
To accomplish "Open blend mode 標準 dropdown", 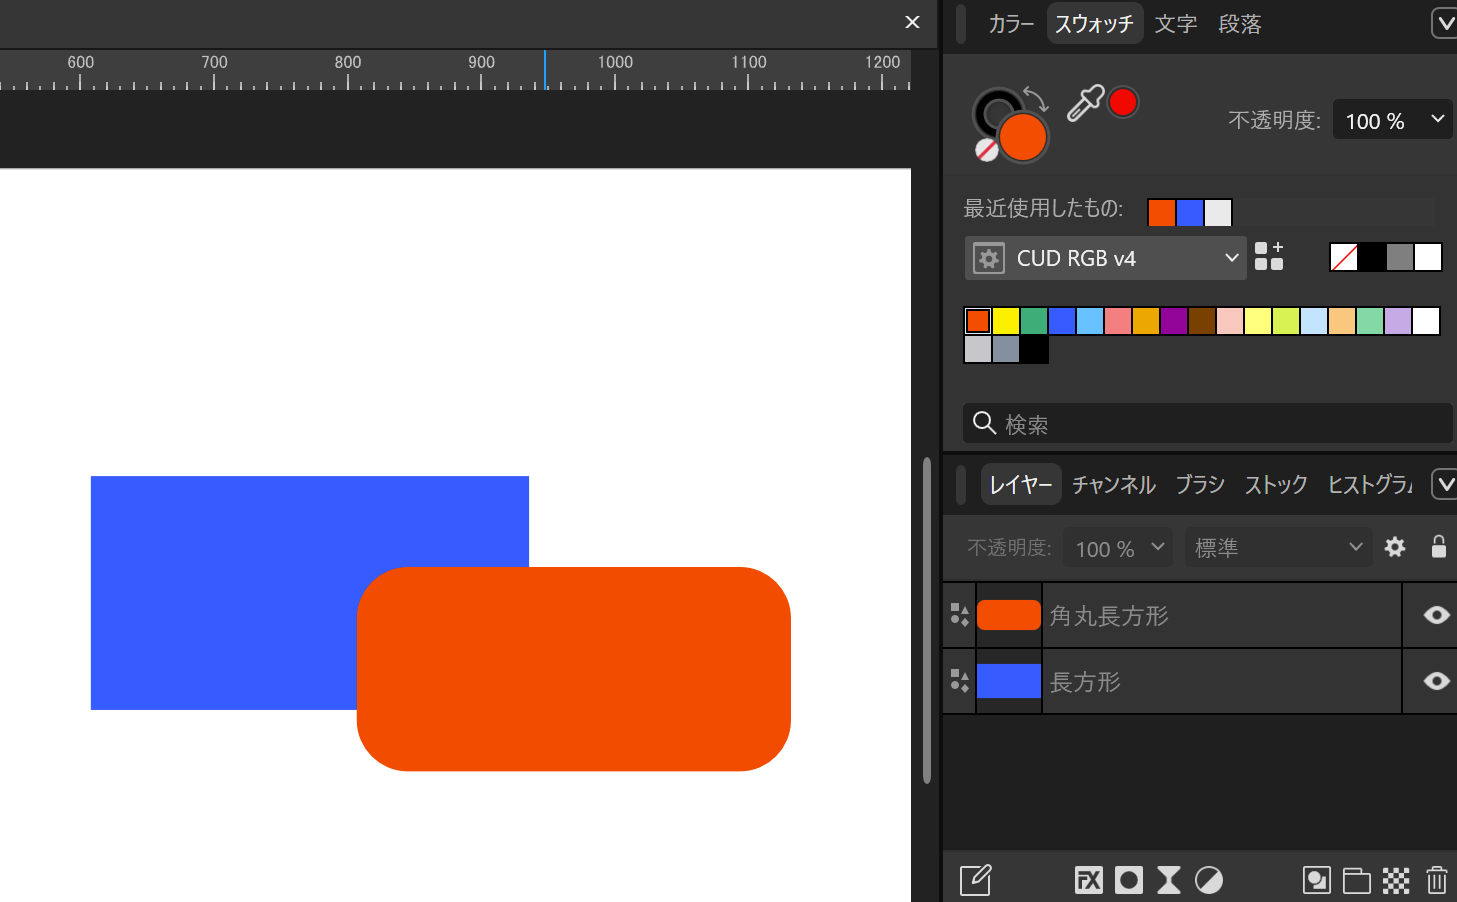I will coord(1277,548).
